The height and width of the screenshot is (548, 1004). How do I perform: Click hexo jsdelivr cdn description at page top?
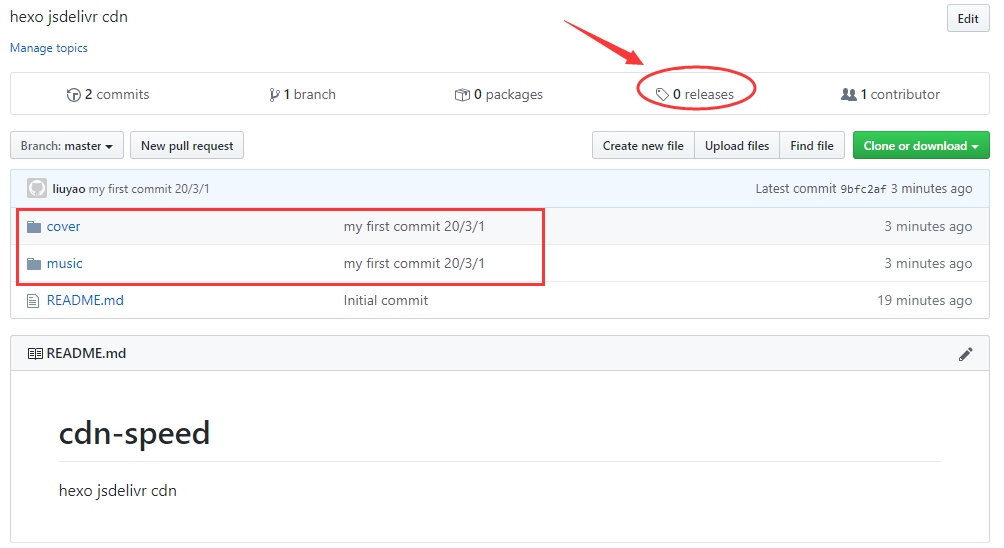coord(69,17)
